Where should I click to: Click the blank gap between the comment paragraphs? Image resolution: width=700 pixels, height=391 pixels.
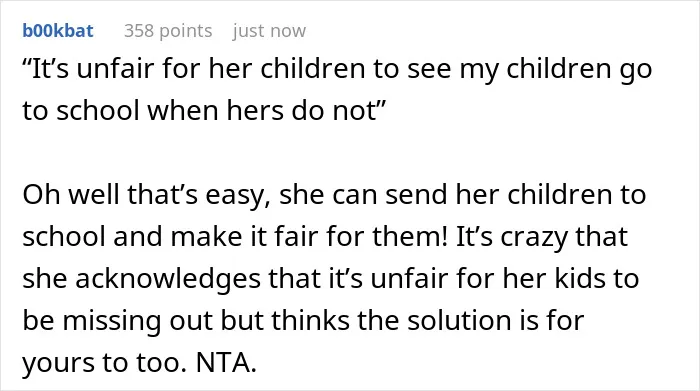[337, 152]
